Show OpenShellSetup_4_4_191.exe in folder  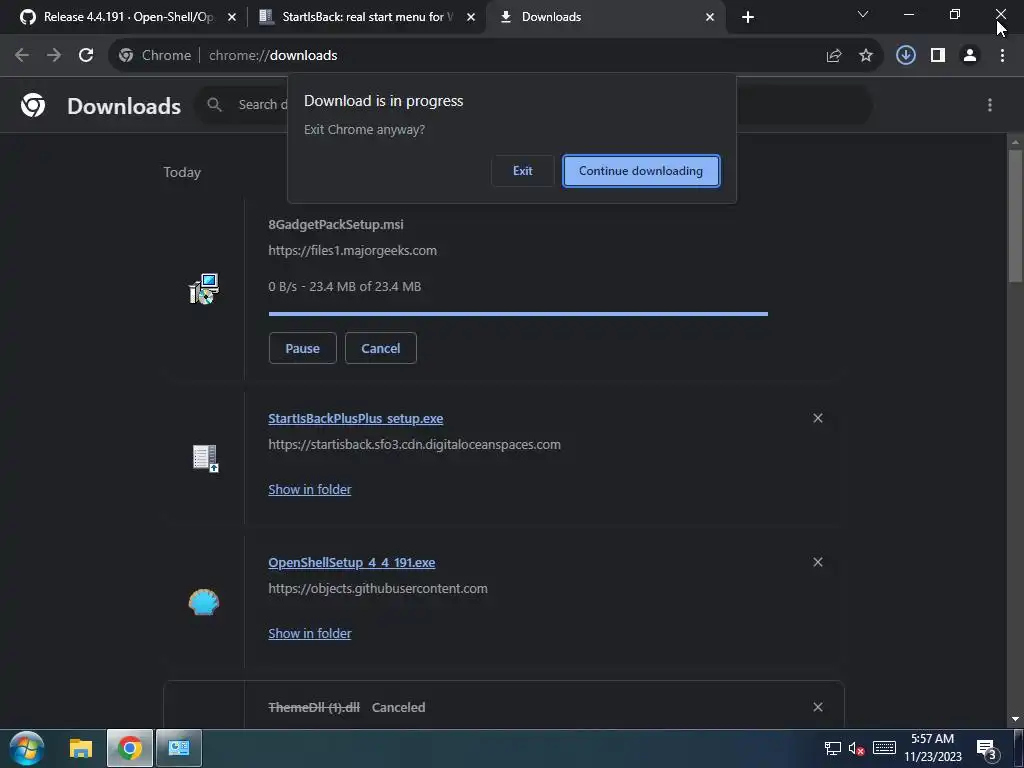pos(310,633)
